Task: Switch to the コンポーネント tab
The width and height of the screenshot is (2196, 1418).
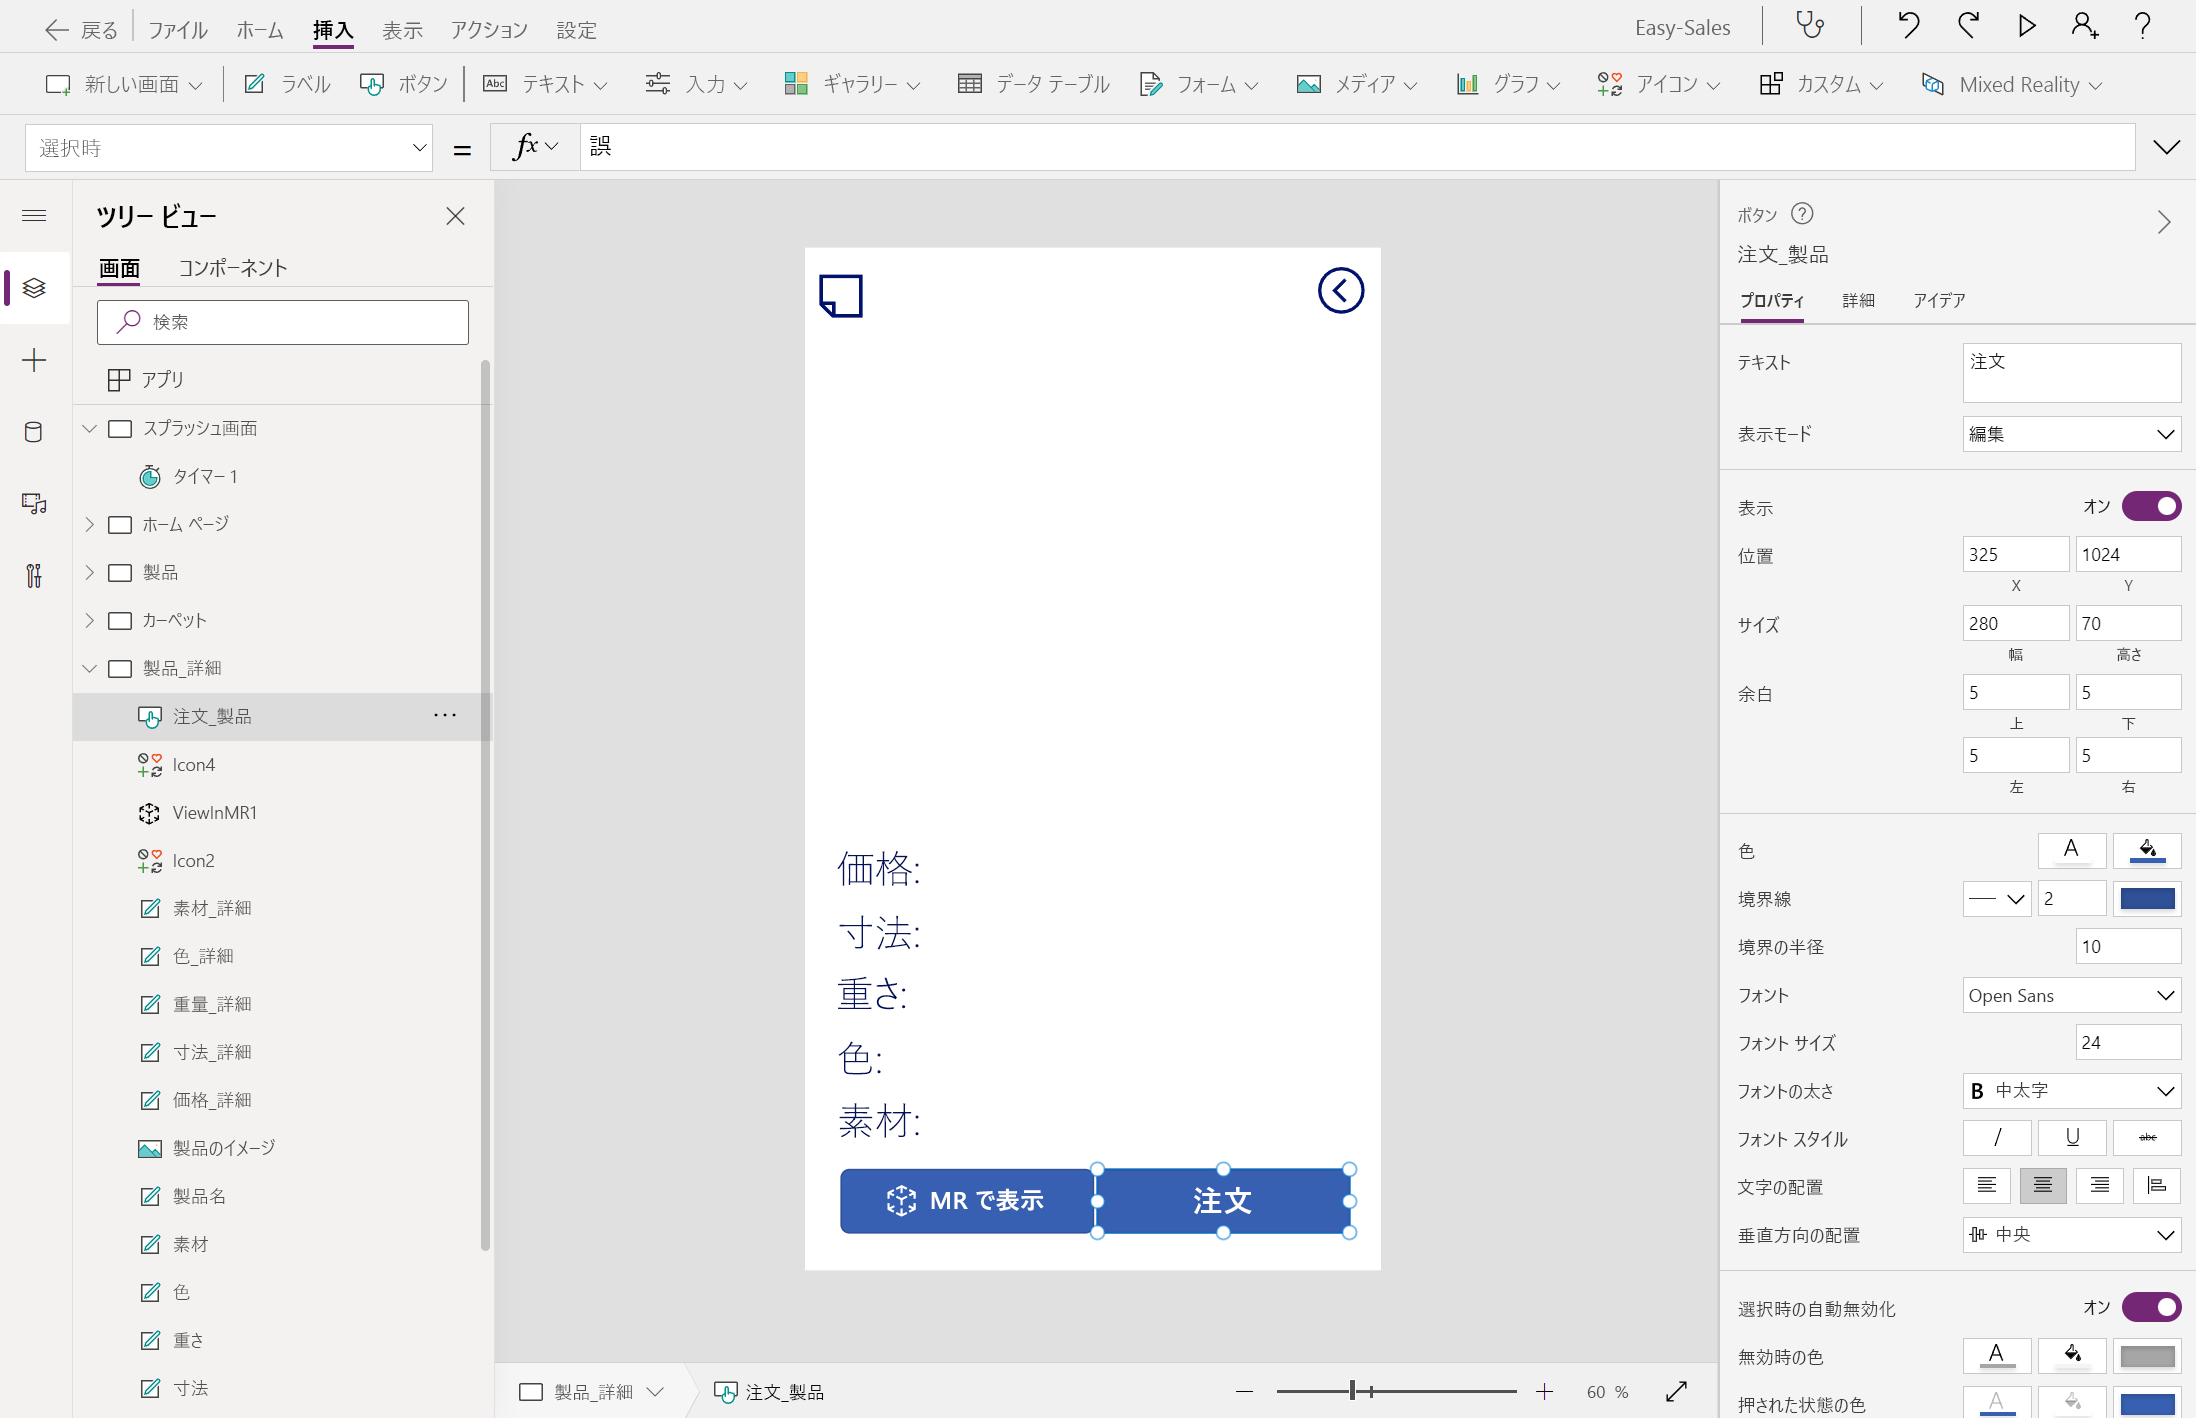Action: pyautogui.click(x=233, y=268)
